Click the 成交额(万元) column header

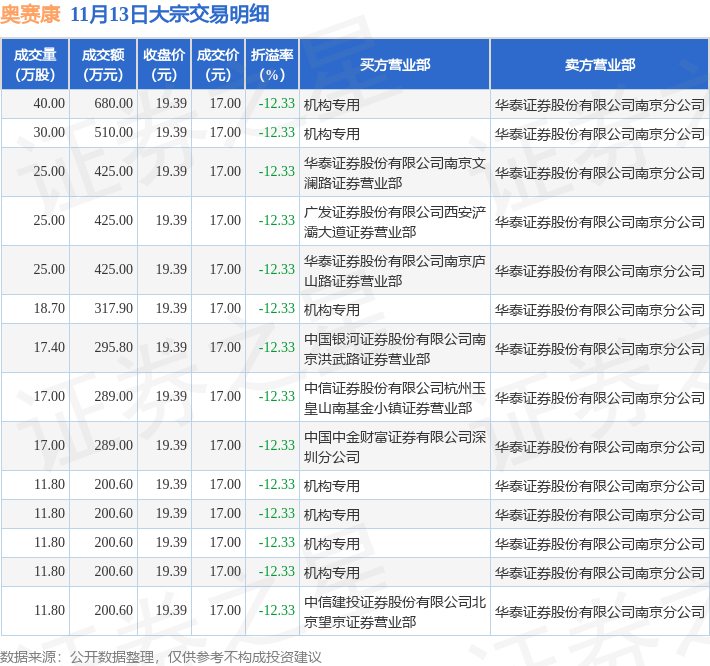[x=103, y=65]
